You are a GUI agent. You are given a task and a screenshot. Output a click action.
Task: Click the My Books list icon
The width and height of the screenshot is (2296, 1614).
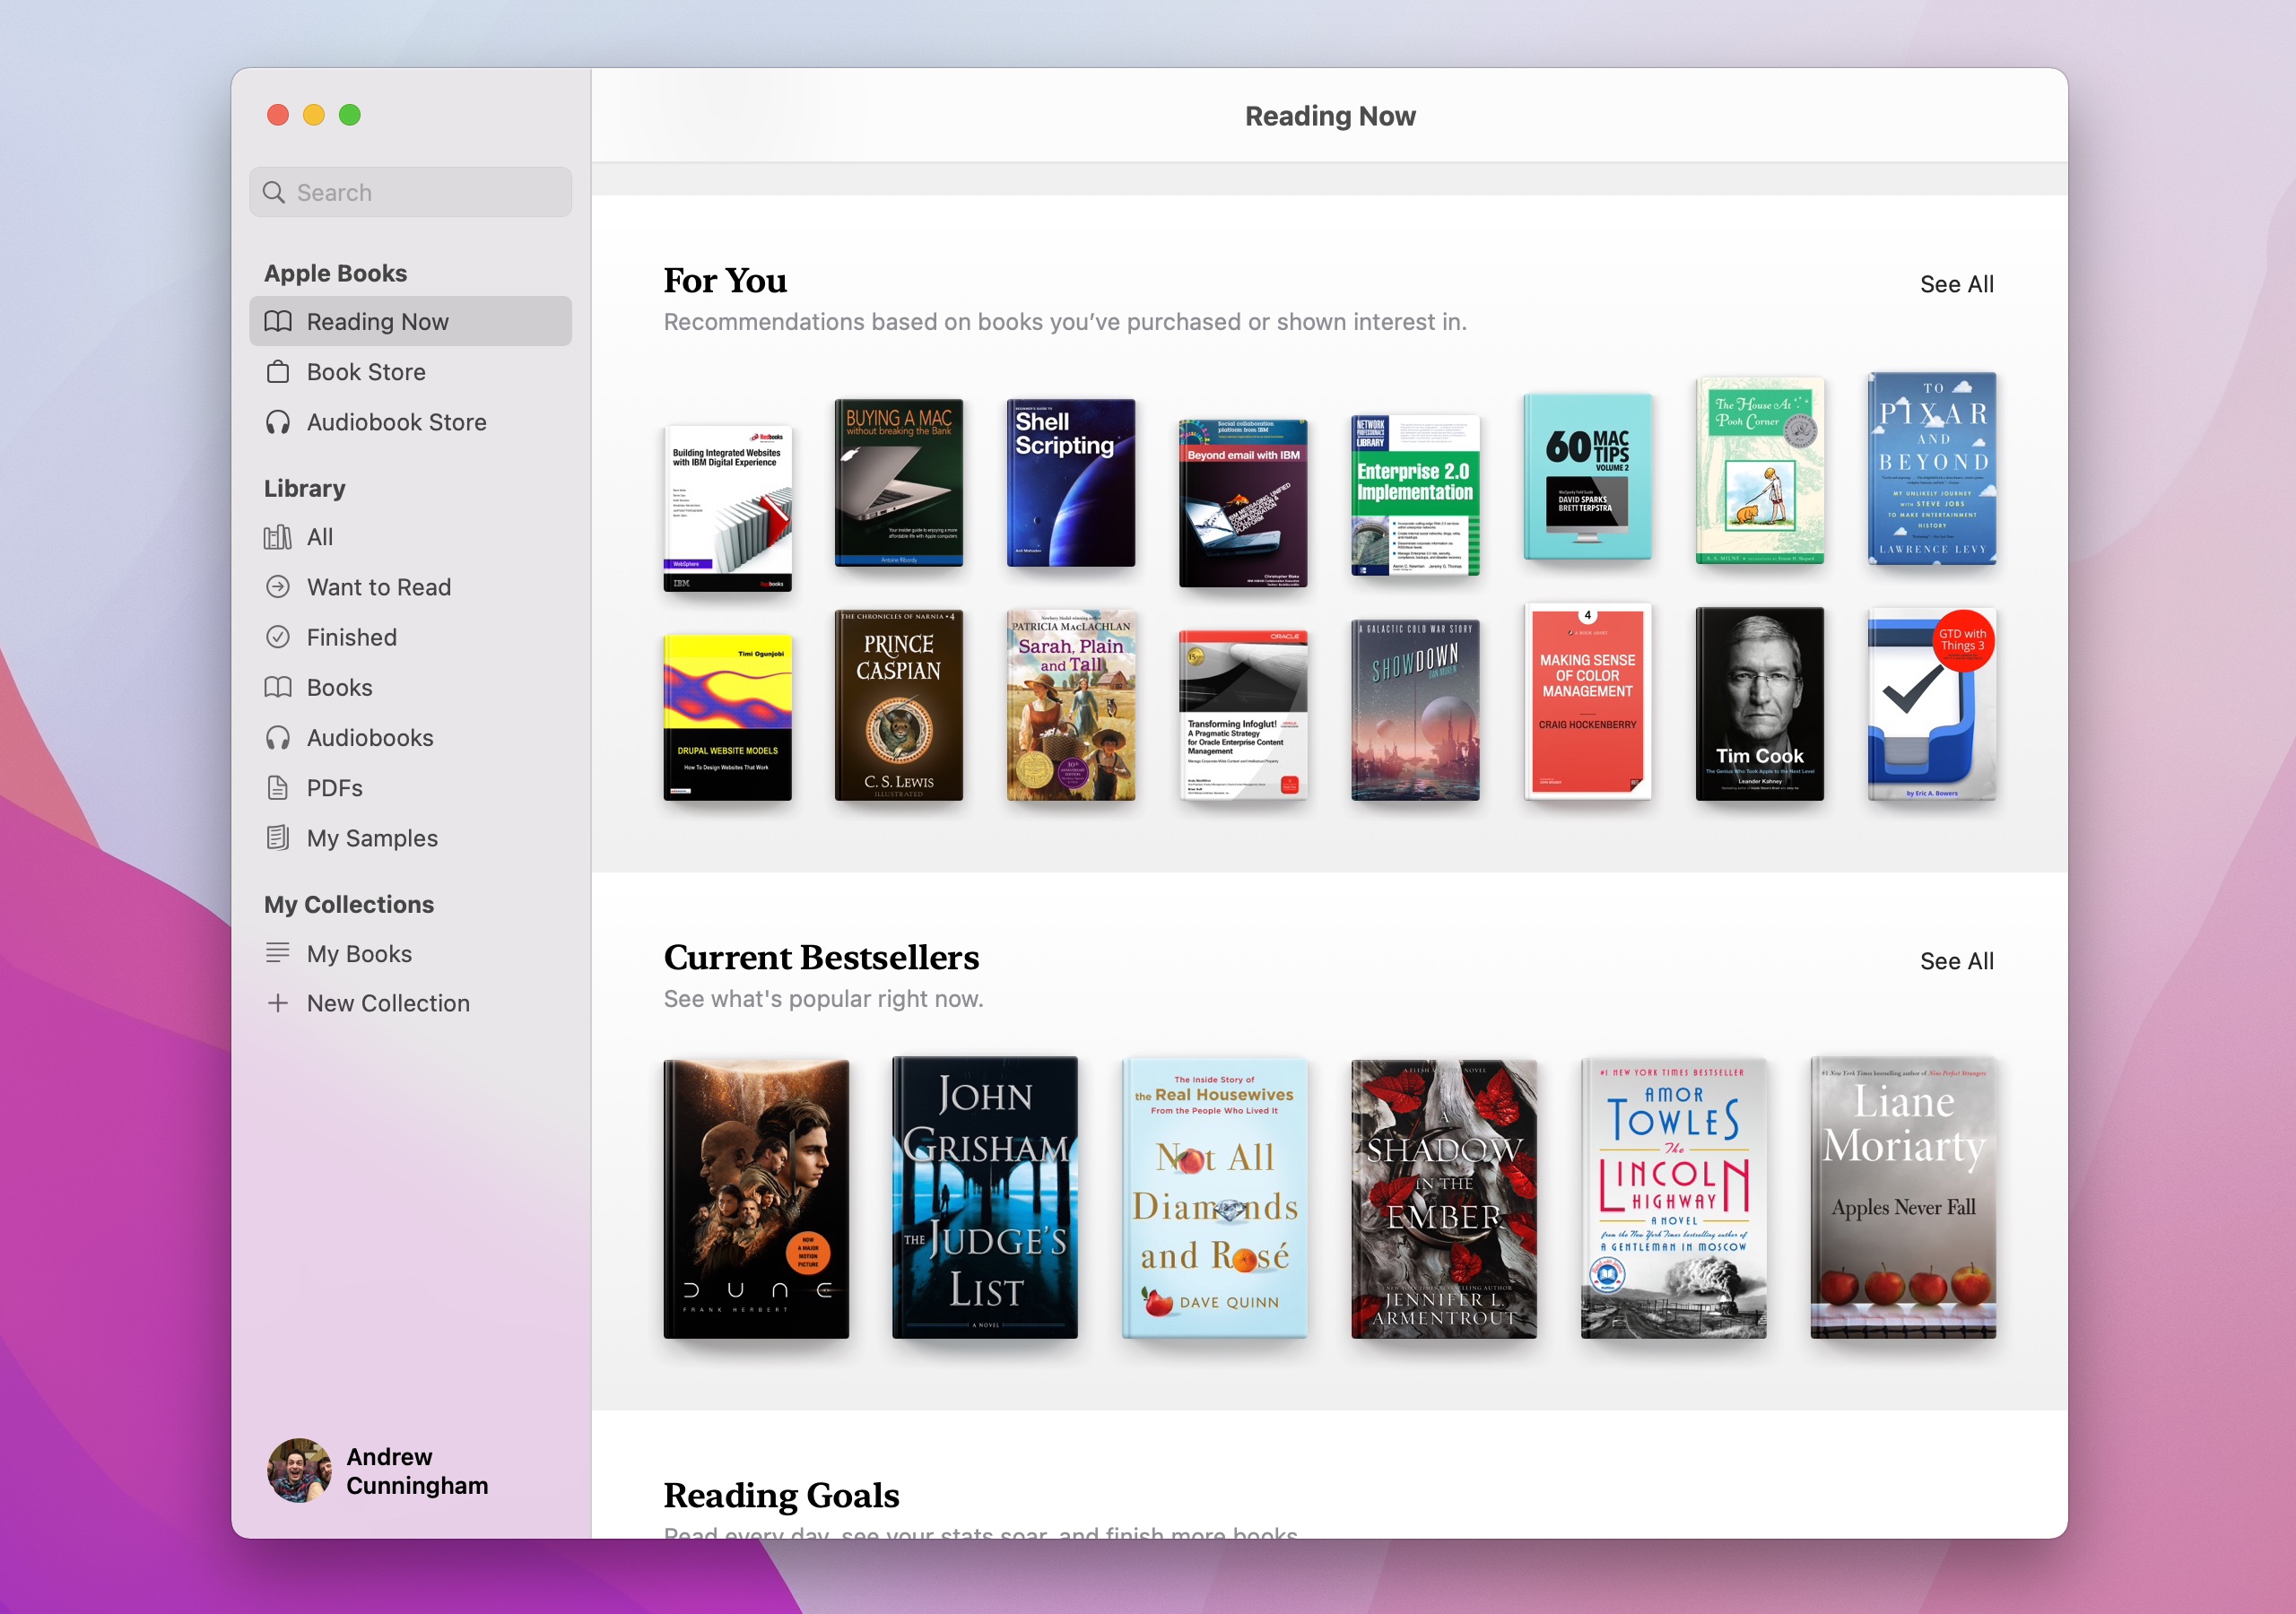(278, 953)
